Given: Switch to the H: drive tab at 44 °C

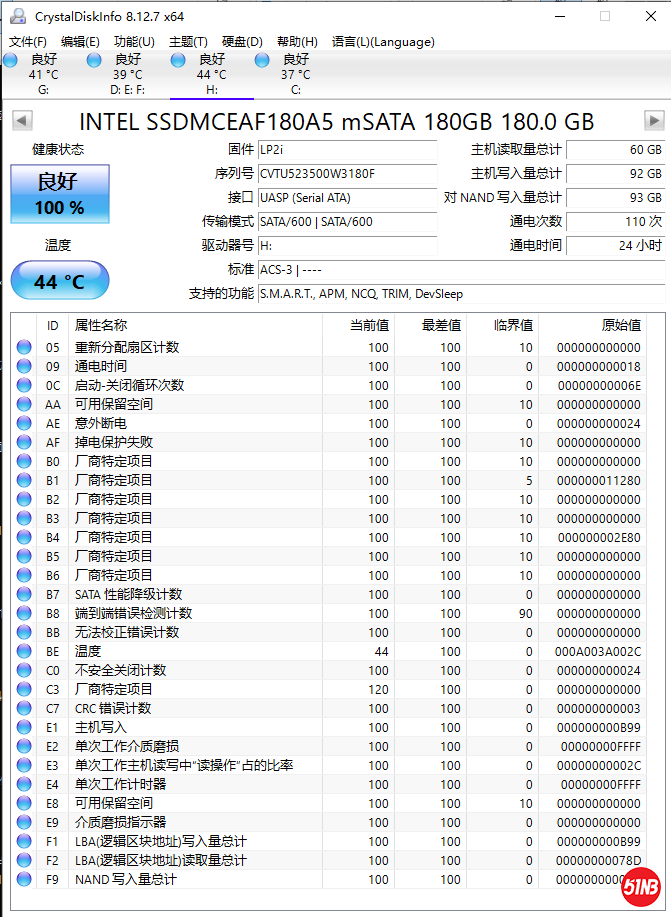Looking at the screenshot, I should tap(211, 75).
